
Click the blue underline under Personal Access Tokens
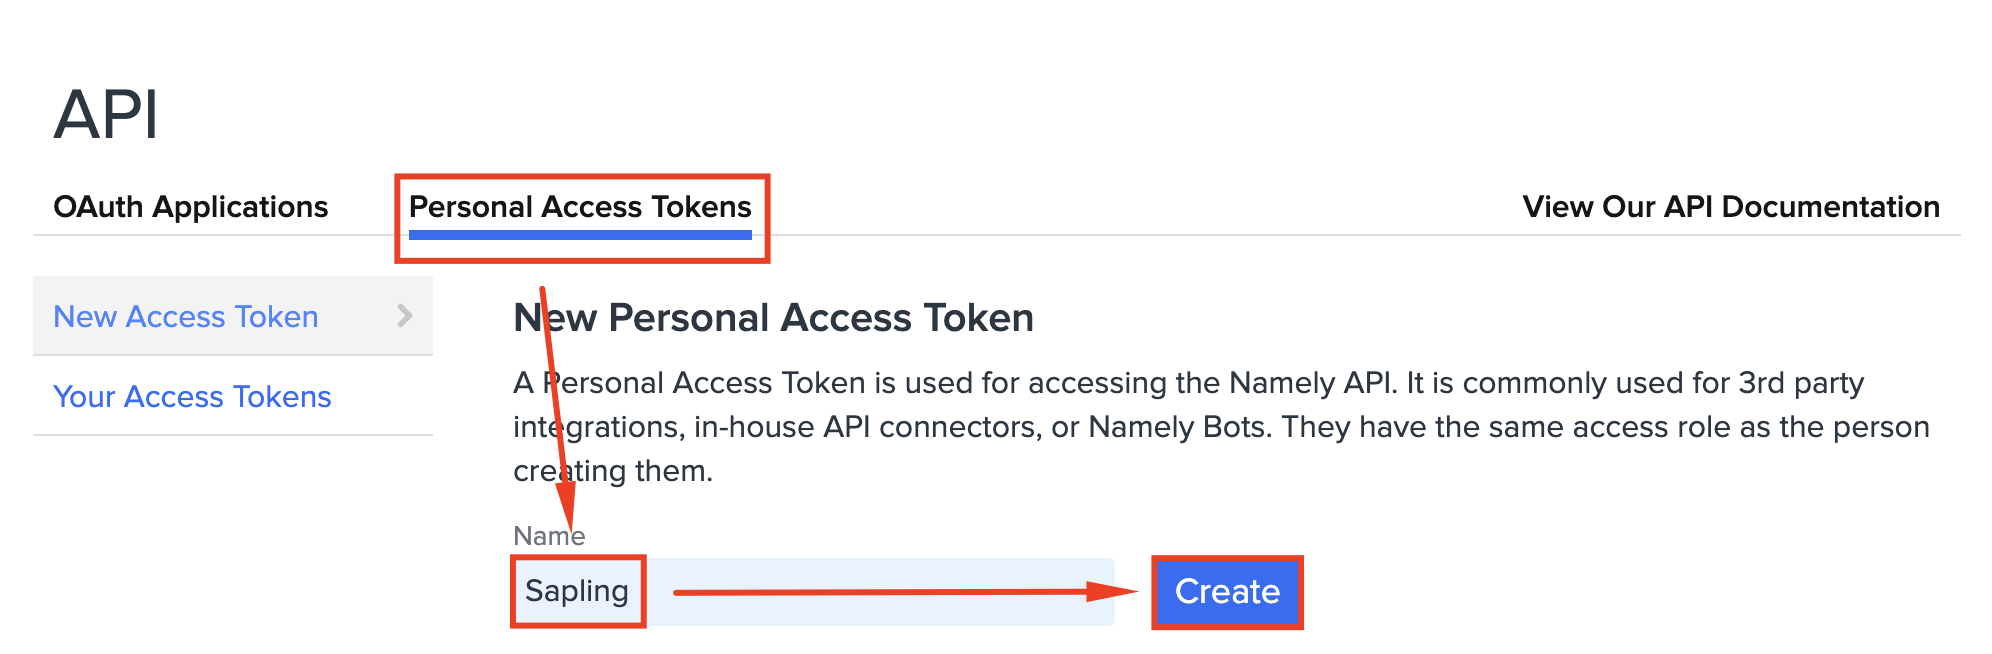580,235
